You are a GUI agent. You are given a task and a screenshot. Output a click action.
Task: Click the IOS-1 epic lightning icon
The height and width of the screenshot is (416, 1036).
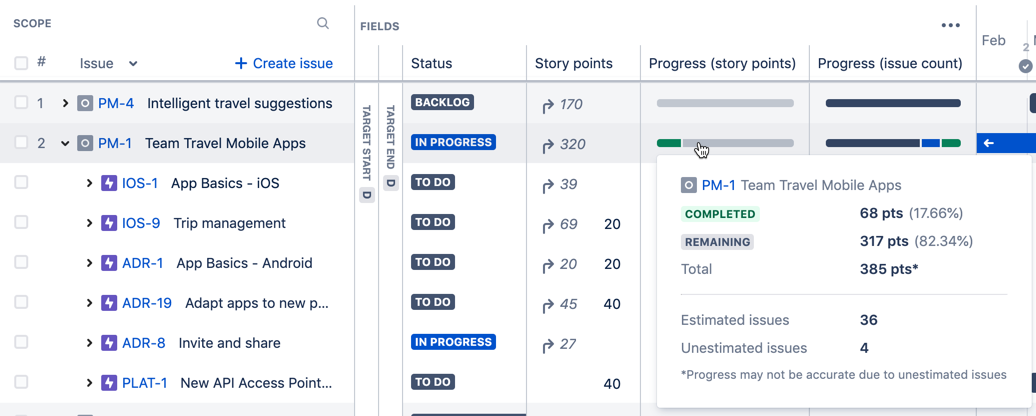108,183
